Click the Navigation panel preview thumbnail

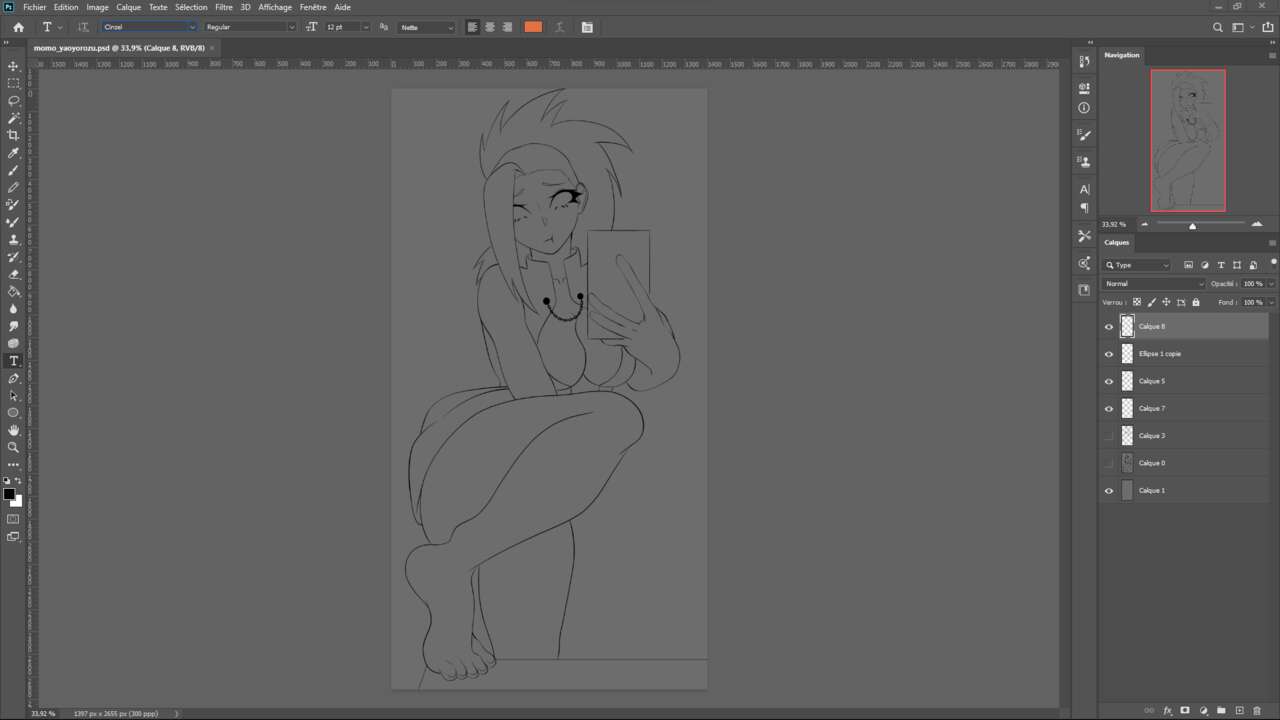[1188, 140]
